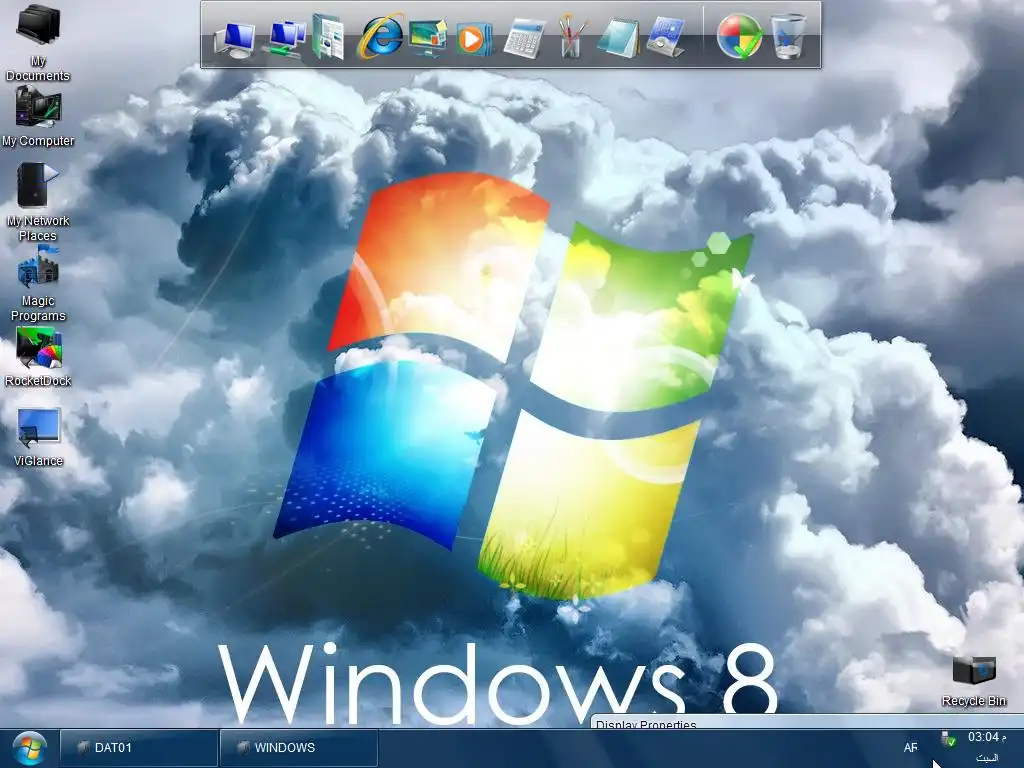Click safely remove hardware tray icon
1024x768 pixels.
click(948, 740)
